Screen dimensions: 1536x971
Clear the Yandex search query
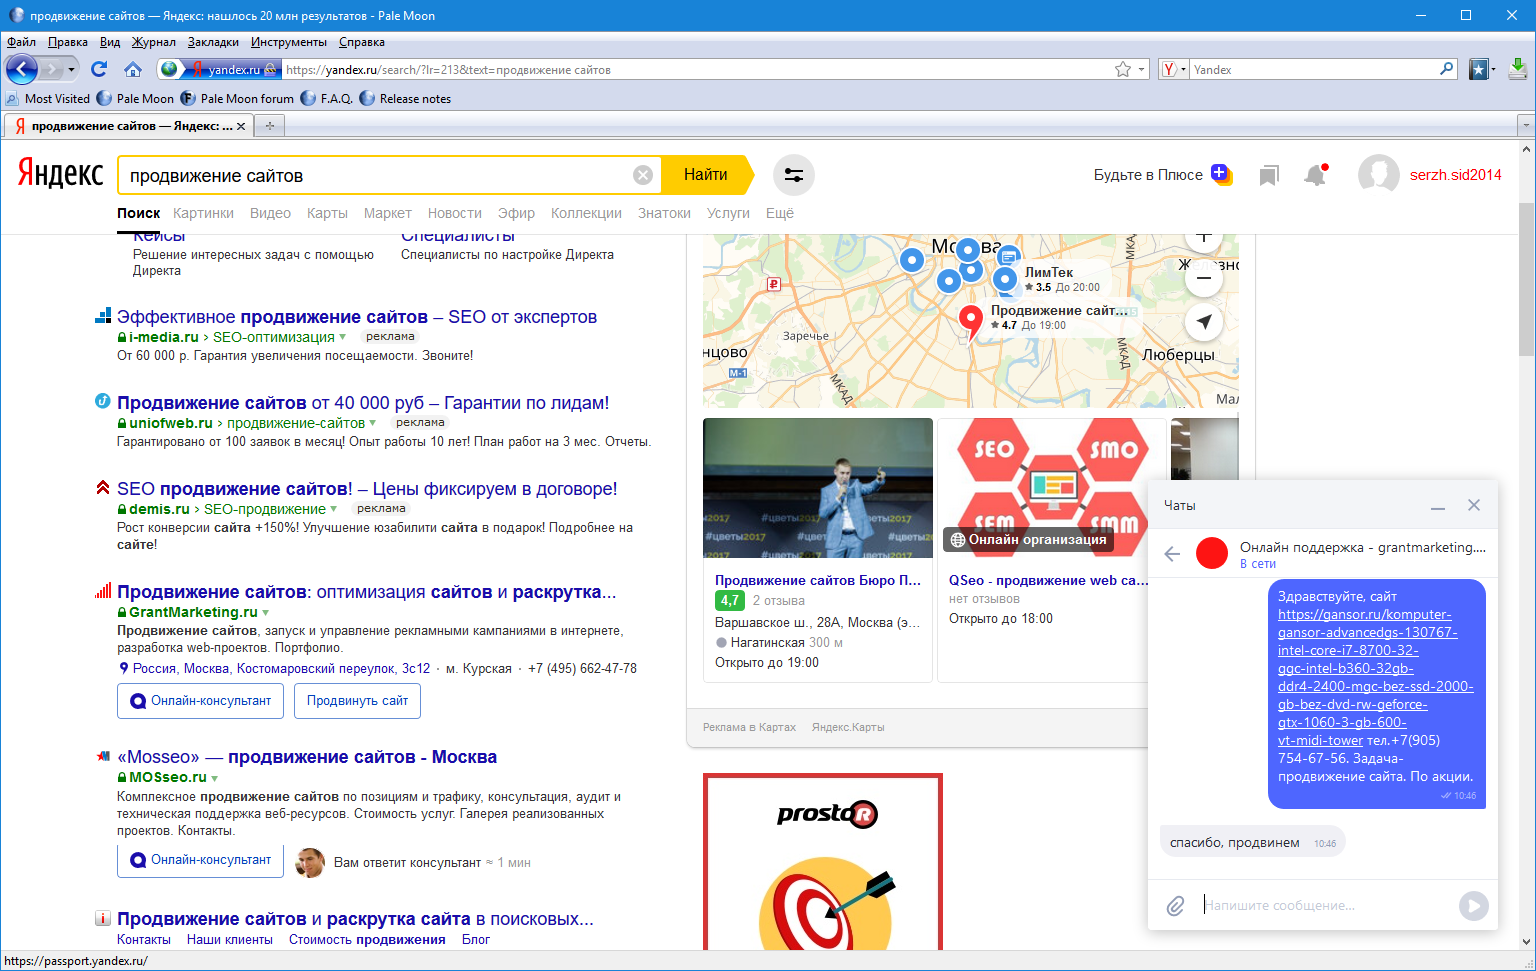tap(643, 175)
